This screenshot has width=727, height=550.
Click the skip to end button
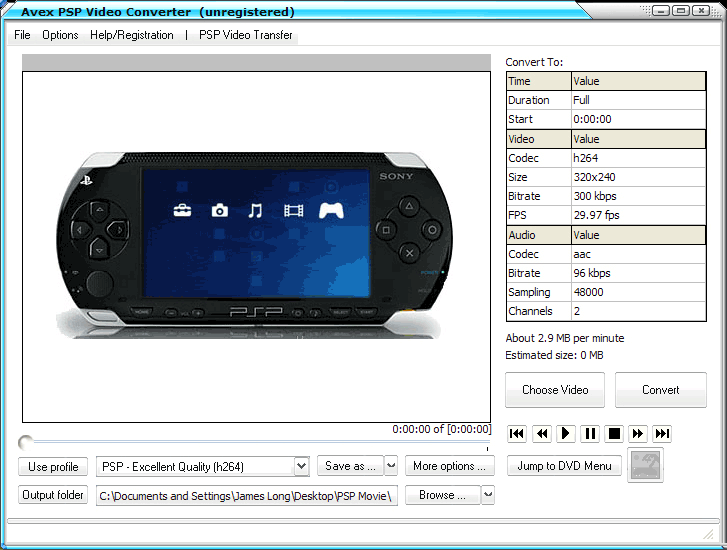pos(662,433)
